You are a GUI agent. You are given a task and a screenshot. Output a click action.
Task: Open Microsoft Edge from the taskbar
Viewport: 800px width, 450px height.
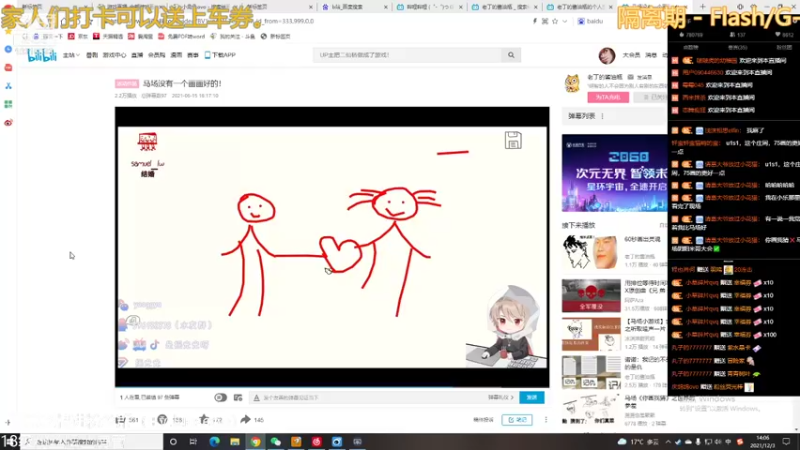[214, 442]
